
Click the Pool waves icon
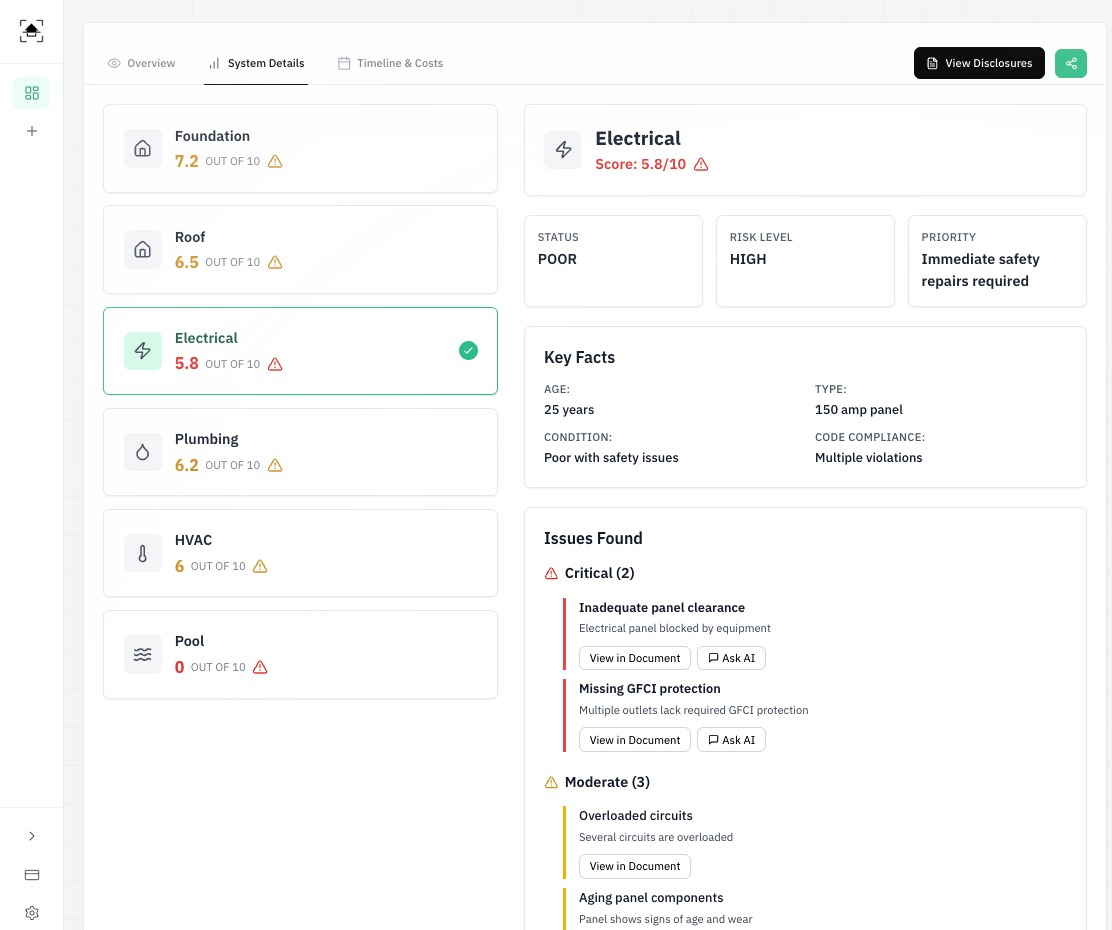click(143, 654)
